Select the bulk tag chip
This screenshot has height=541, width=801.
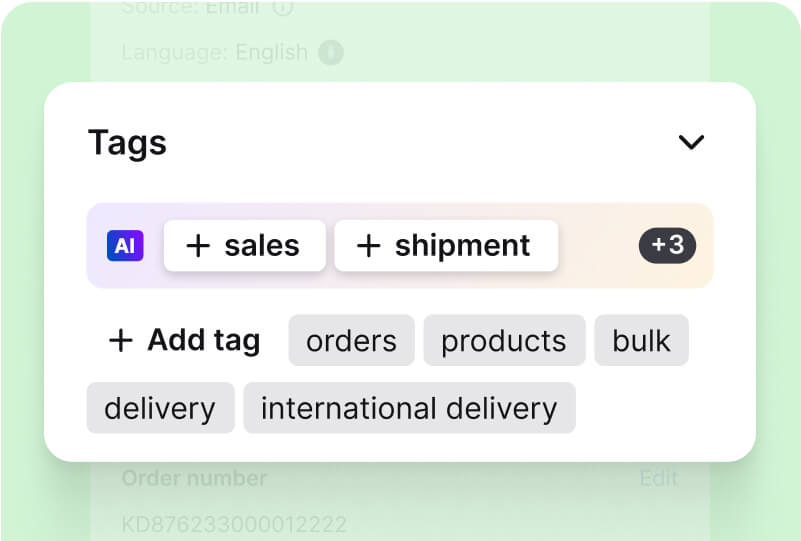pyautogui.click(x=641, y=341)
